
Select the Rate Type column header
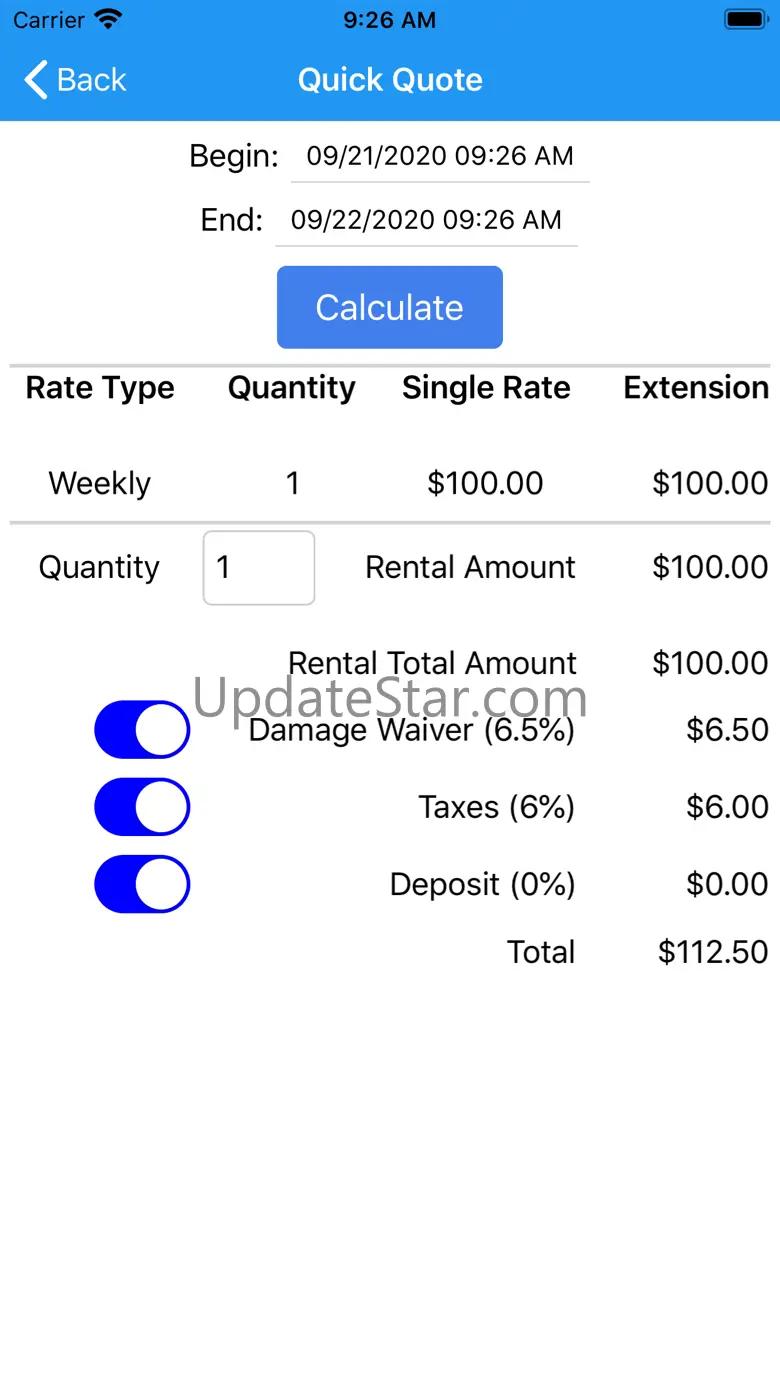click(100, 388)
